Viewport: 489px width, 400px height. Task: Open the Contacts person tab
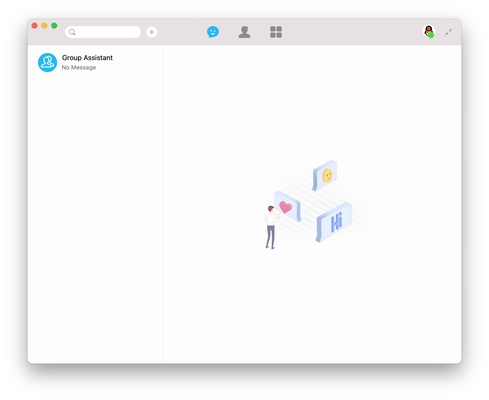[244, 32]
